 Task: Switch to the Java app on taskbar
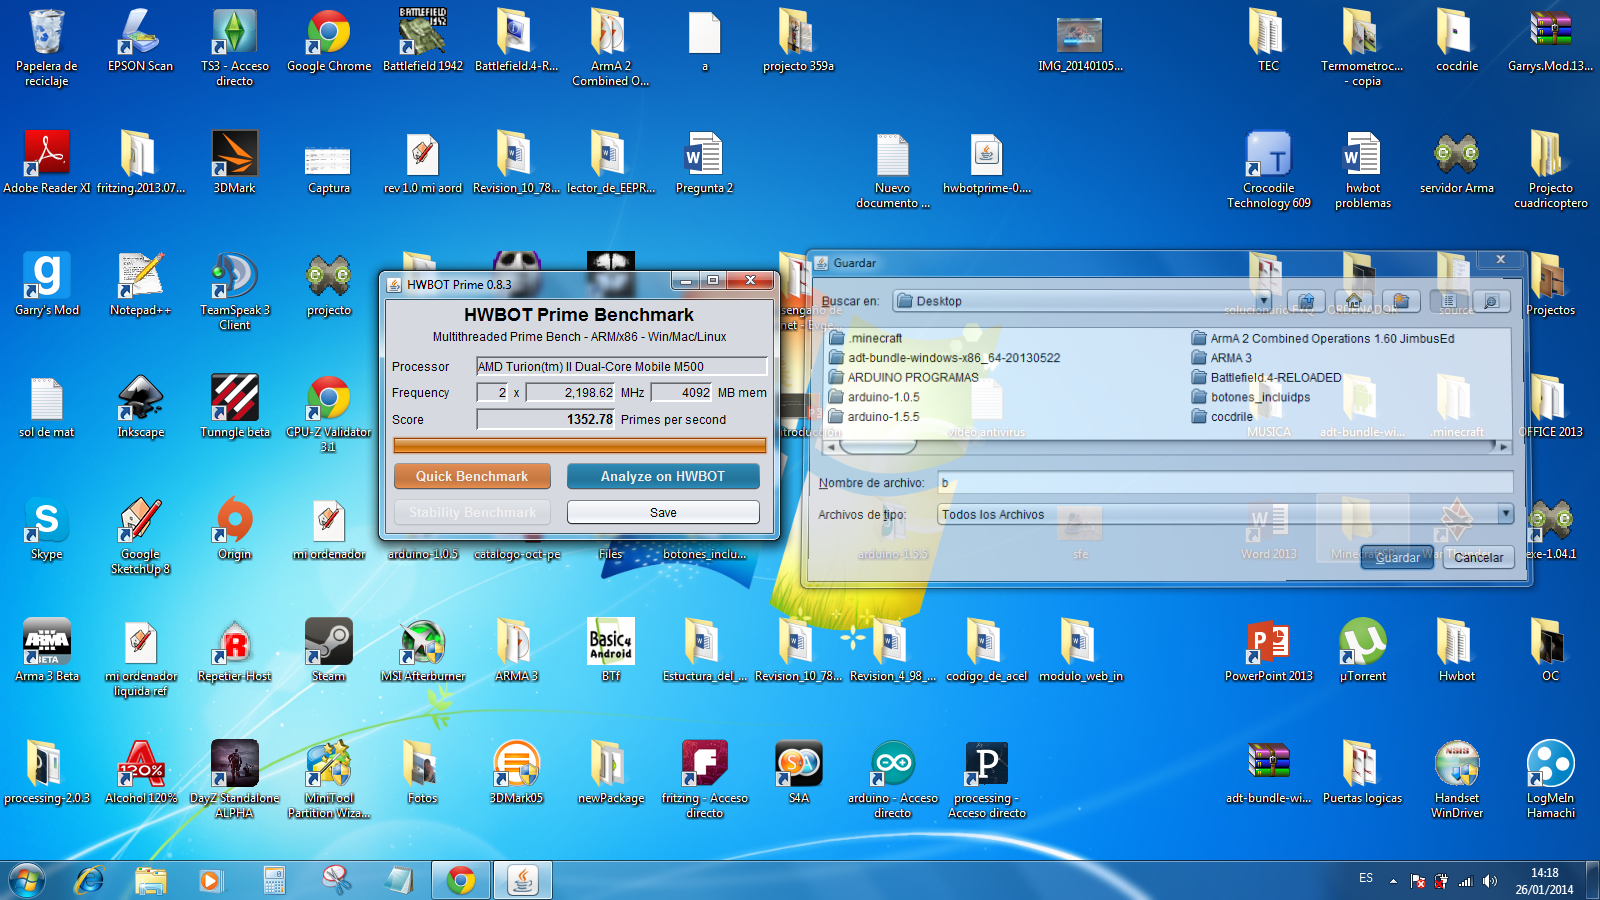point(522,880)
